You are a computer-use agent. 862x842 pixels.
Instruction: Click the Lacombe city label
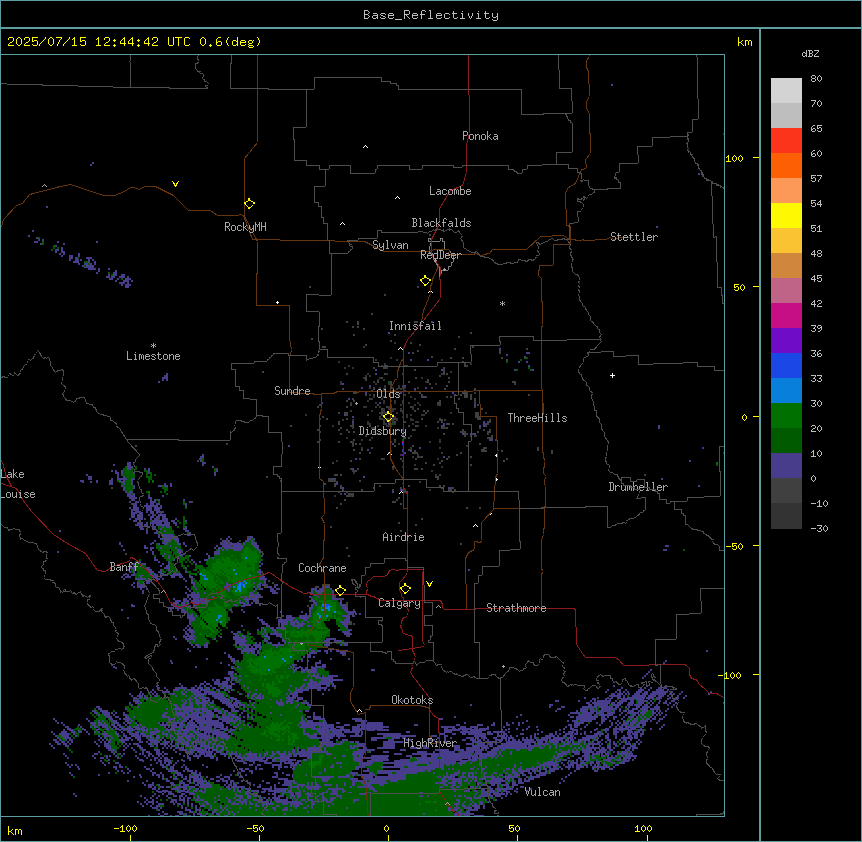tap(450, 191)
